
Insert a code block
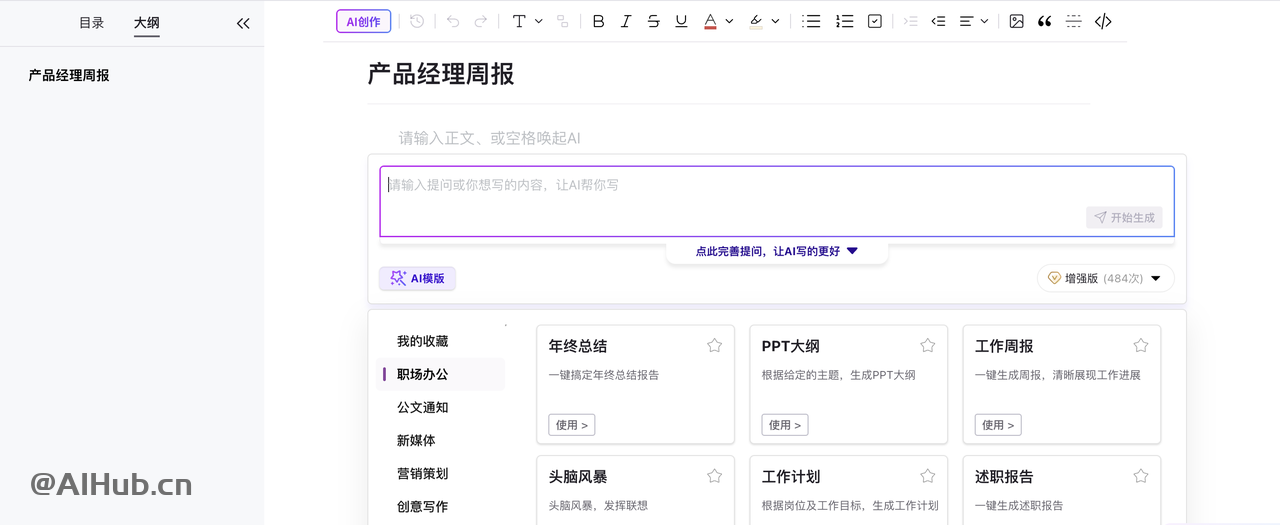[x=1103, y=21]
